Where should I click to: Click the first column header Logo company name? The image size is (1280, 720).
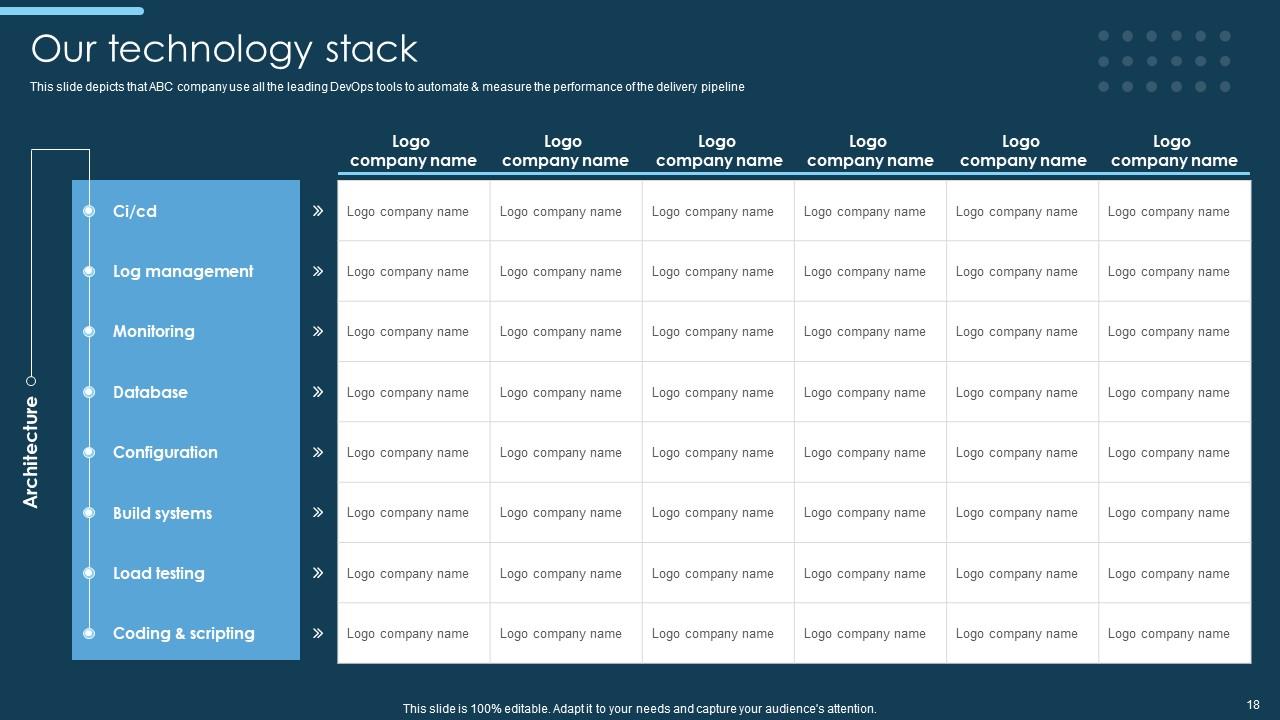pyautogui.click(x=413, y=151)
